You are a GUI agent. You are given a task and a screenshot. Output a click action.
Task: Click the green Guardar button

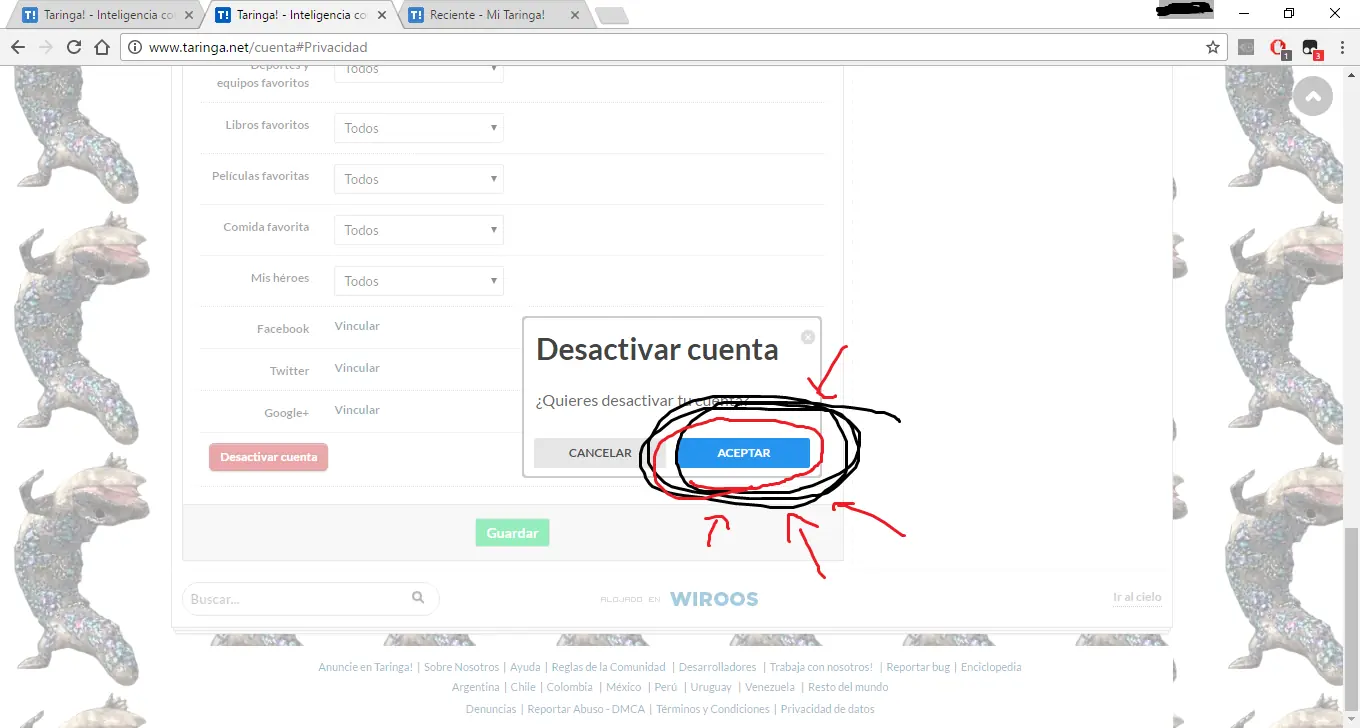coord(512,533)
